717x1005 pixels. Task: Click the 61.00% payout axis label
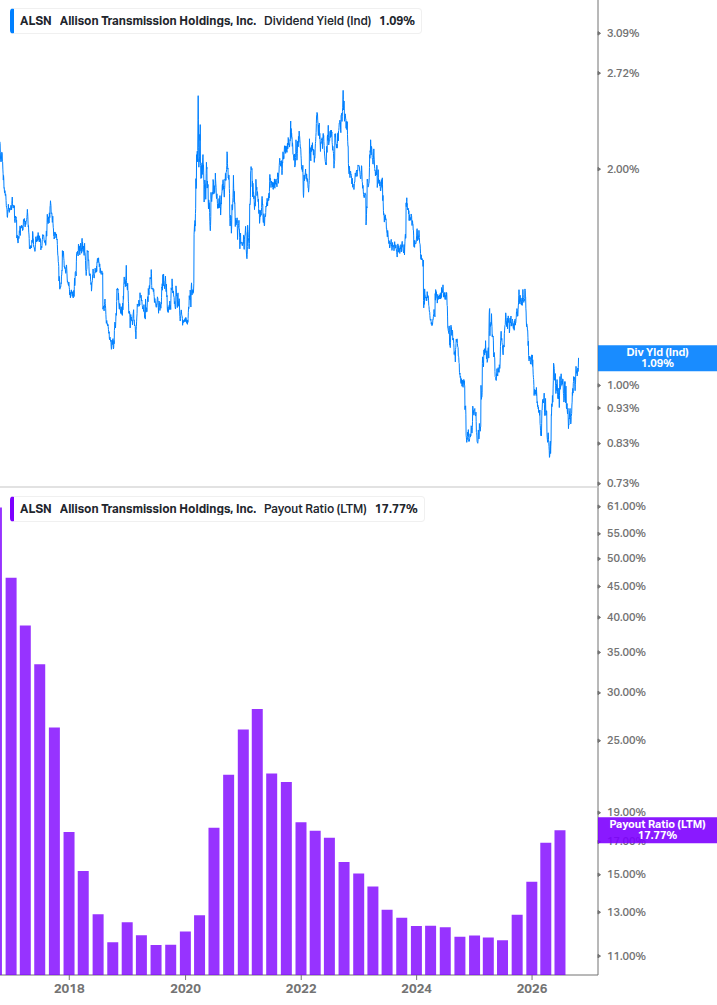pos(627,506)
